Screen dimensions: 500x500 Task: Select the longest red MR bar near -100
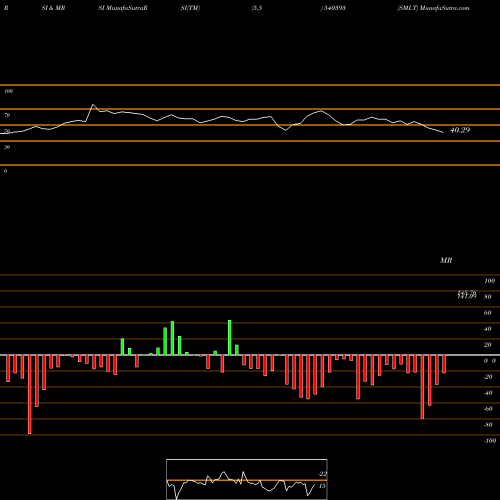pyautogui.click(x=30, y=394)
